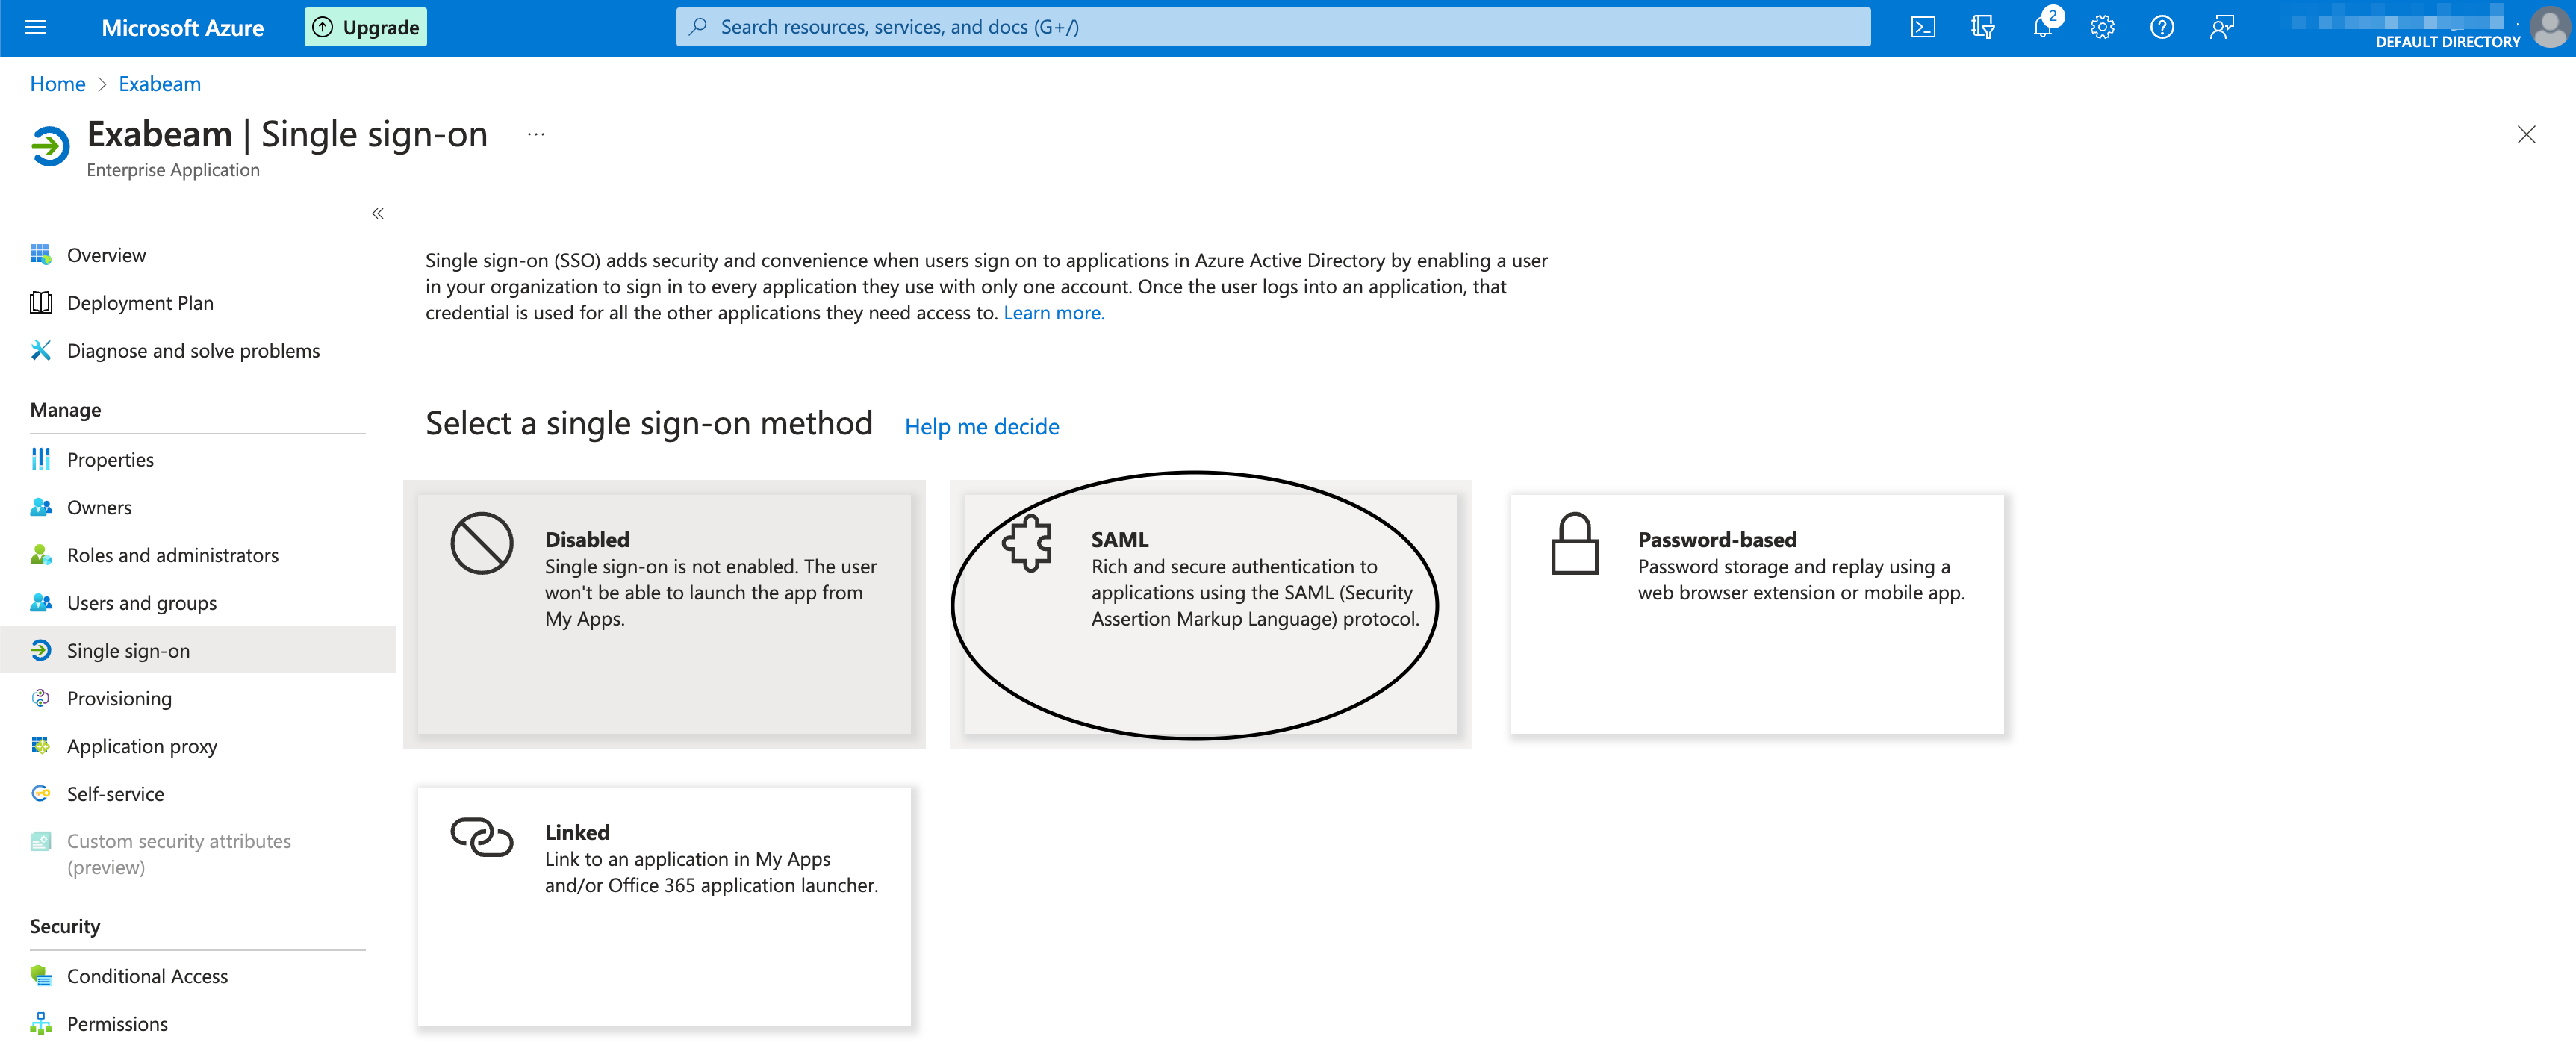Close the Single sign-on blade

tap(2525, 134)
